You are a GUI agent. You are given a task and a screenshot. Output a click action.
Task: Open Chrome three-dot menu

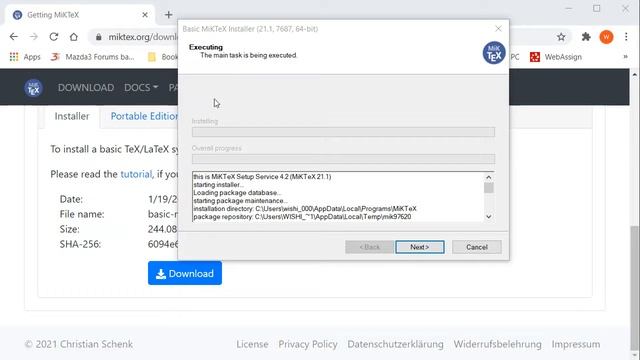coord(626,37)
